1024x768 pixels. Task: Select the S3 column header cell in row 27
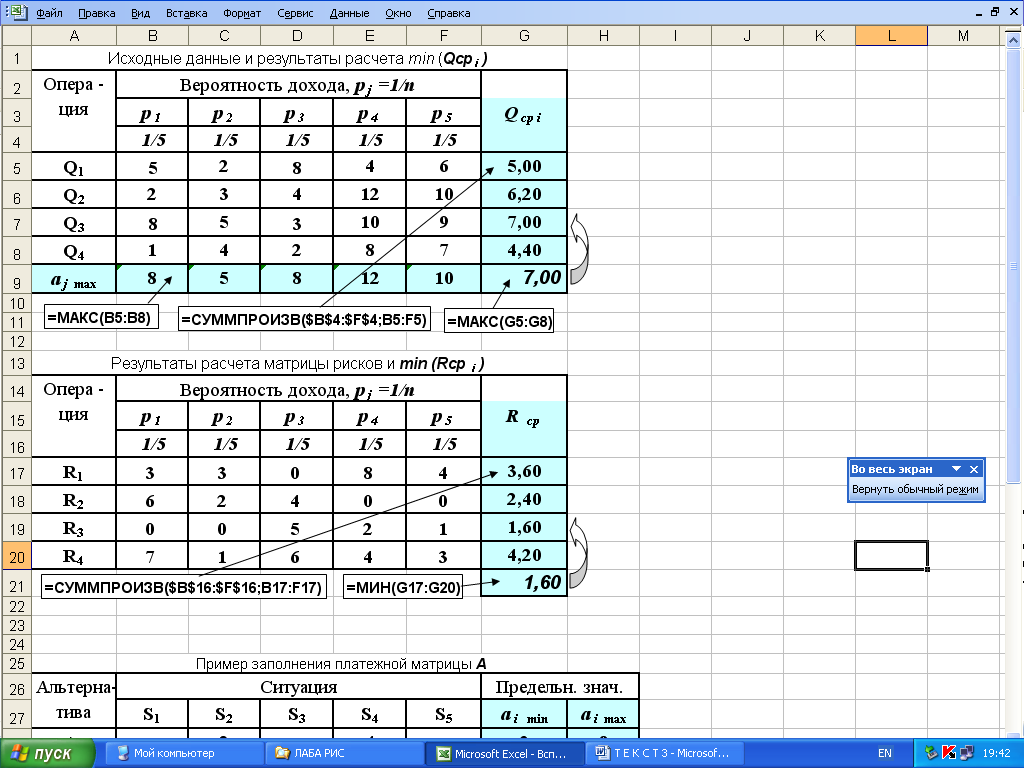coord(296,715)
